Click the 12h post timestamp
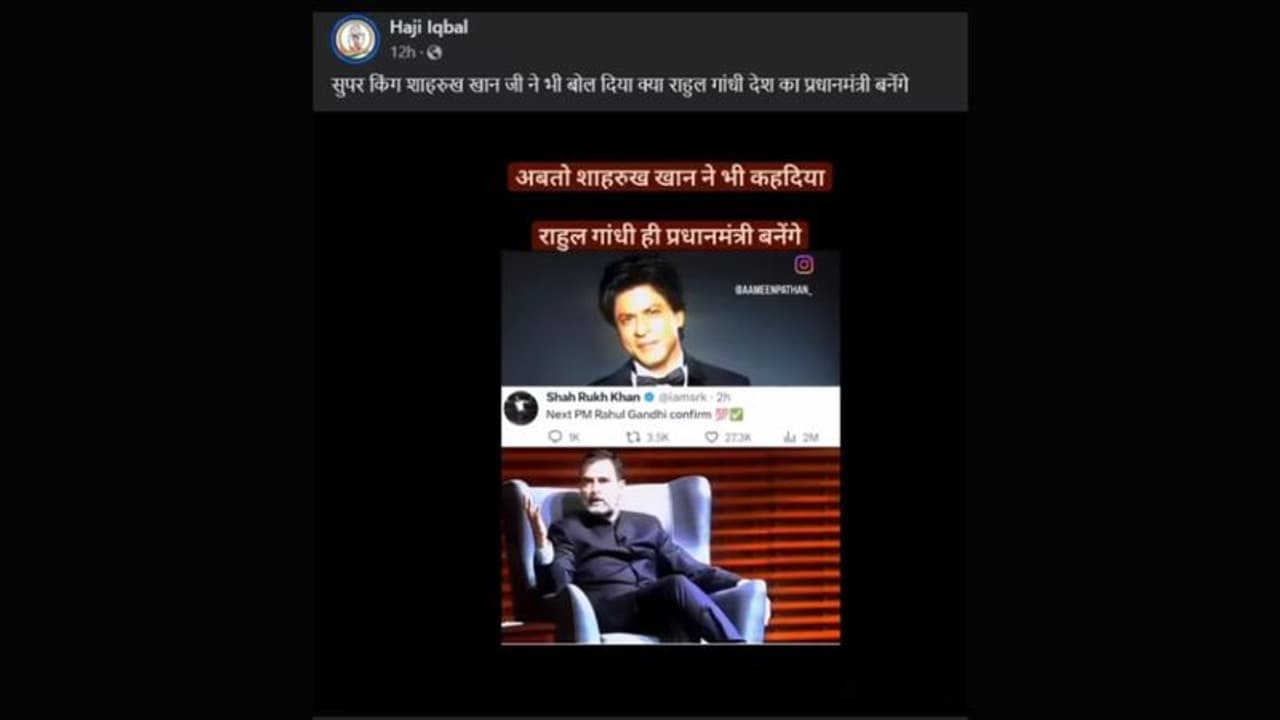The image size is (1280, 720). pos(402,52)
